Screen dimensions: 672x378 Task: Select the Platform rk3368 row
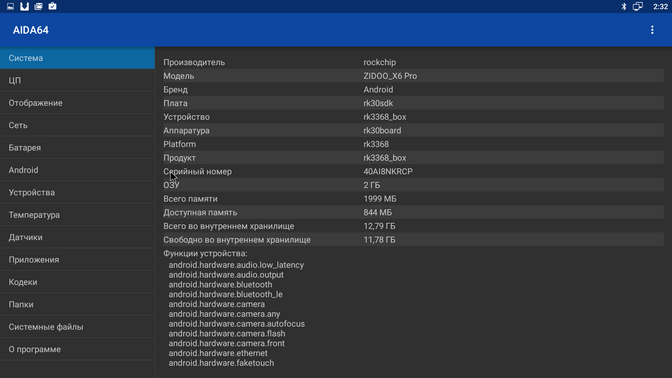pos(413,144)
